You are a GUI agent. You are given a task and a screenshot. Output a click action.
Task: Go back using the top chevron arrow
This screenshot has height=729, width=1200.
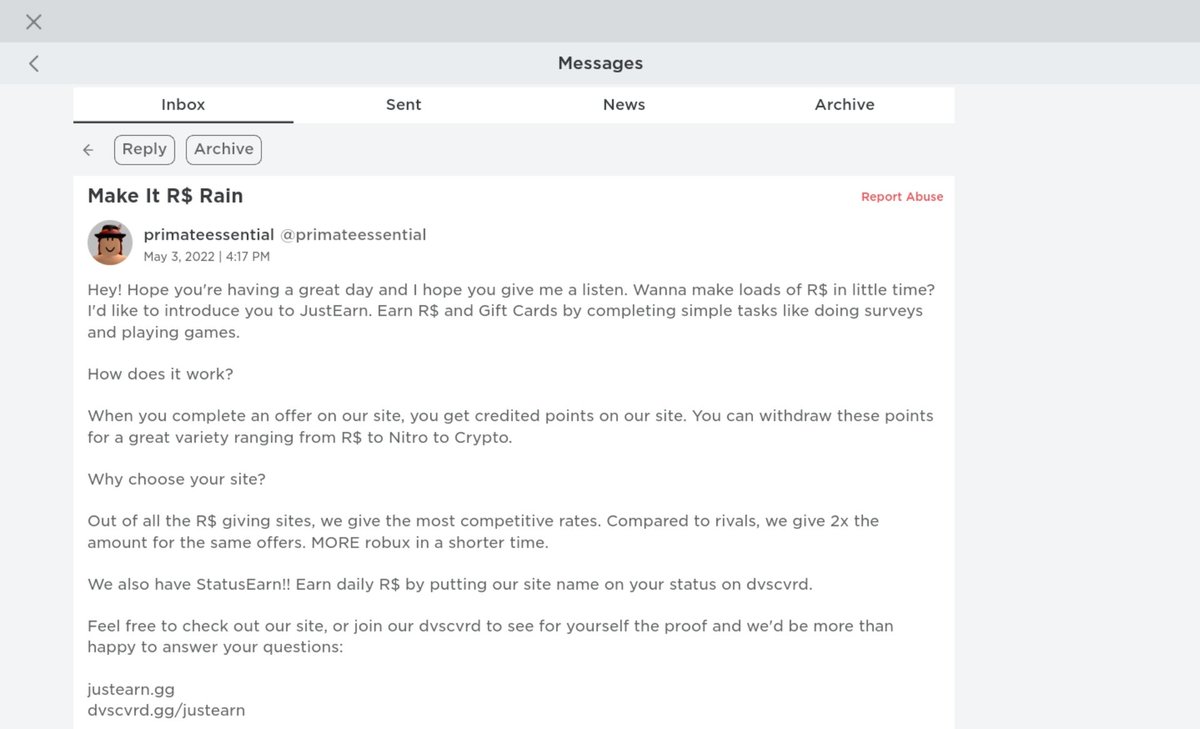click(x=33, y=64)
